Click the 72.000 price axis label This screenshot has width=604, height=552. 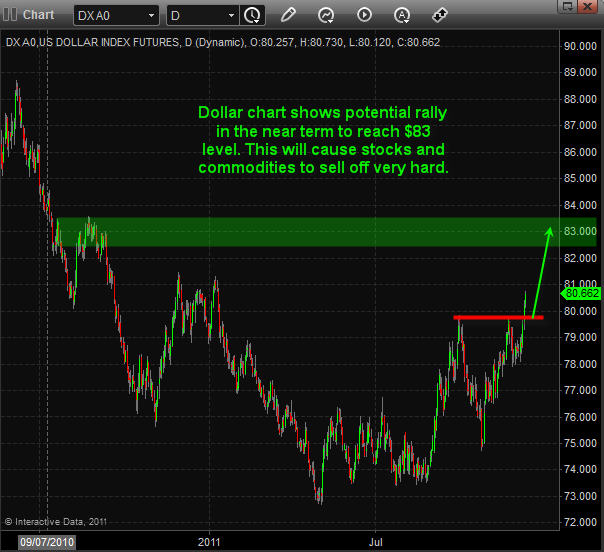coord(580,522)
